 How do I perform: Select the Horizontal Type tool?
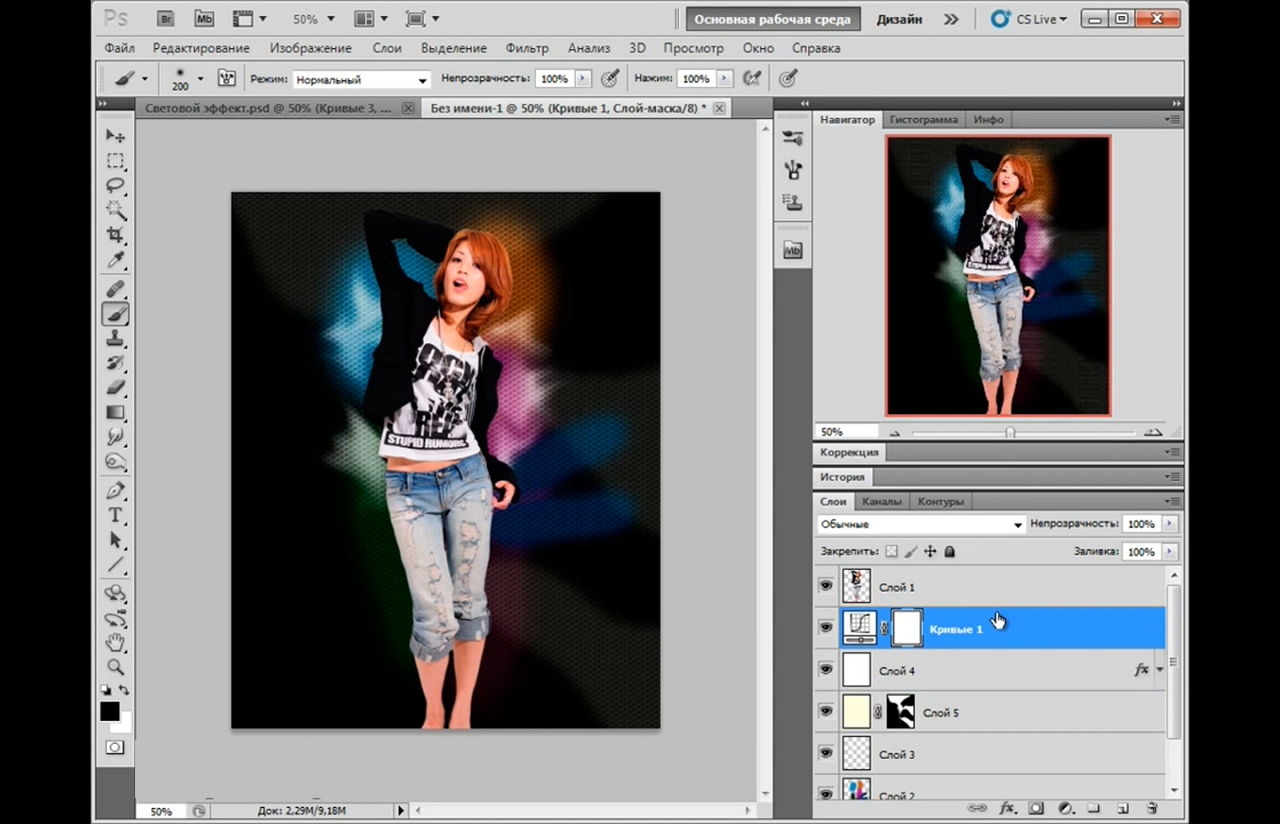tap(116, 515)
